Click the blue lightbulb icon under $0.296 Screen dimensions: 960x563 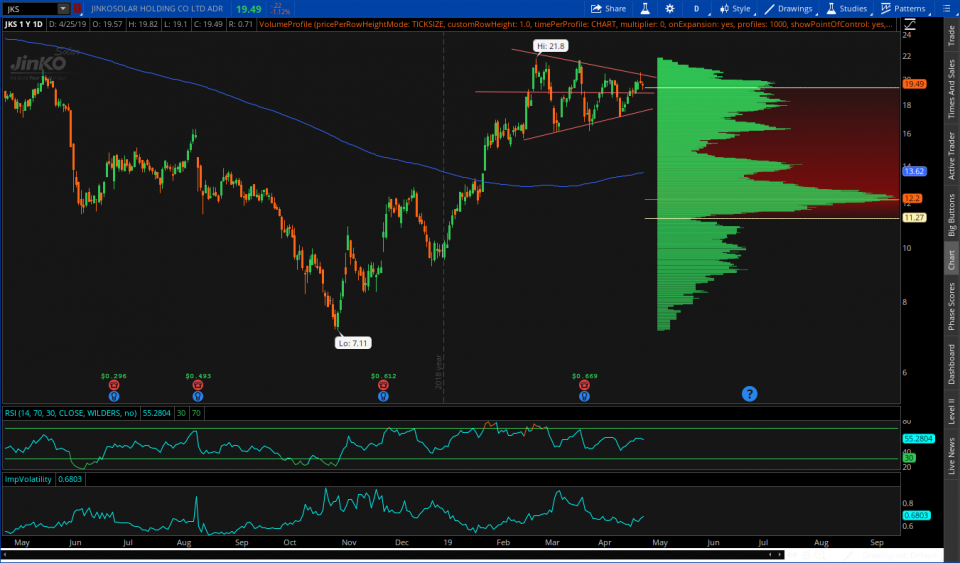click(x=114, y=396)
